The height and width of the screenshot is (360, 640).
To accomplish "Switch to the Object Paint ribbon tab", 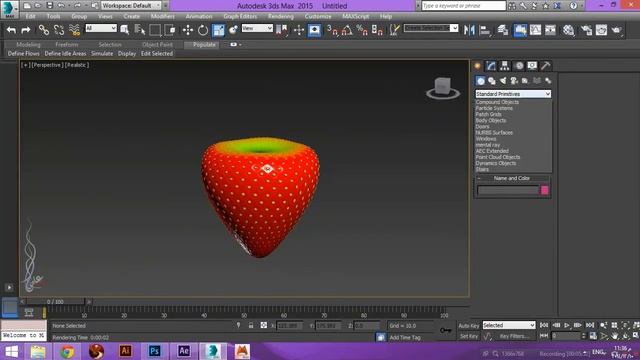I will (157, 44).
